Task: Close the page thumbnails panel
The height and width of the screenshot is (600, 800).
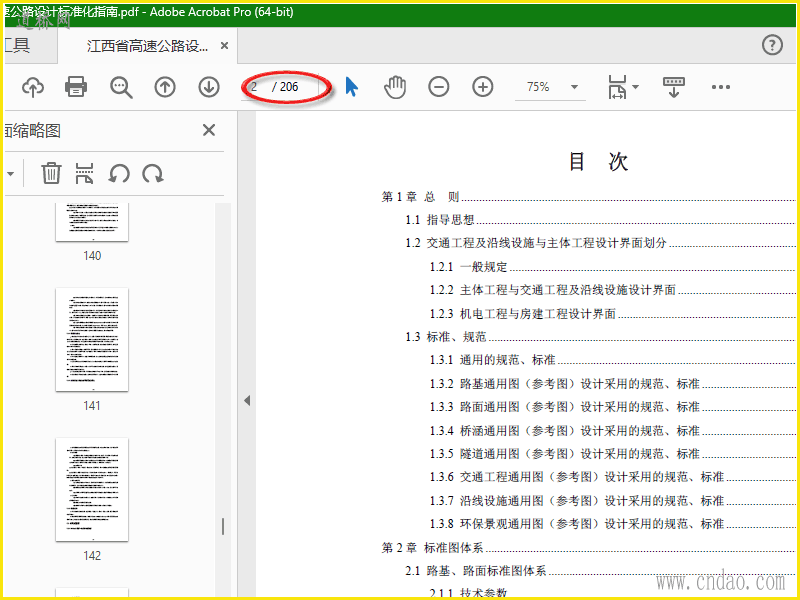Action: click(x=209, y=130)
